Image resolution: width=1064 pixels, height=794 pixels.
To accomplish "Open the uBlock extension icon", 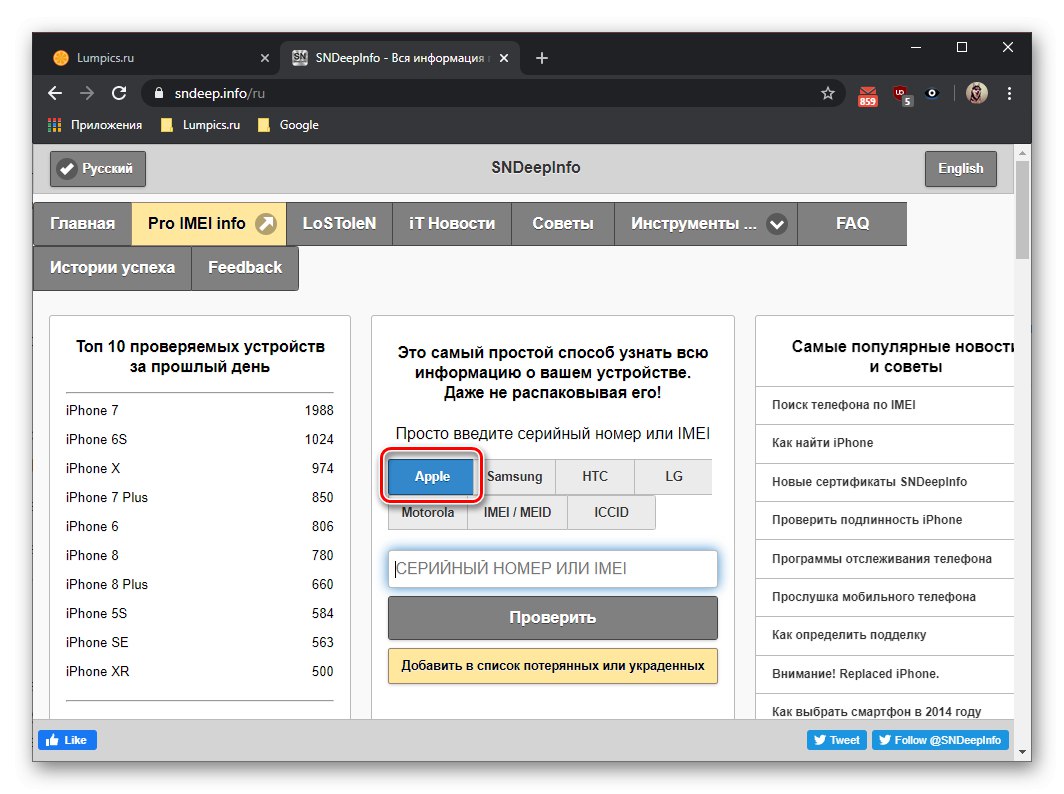I will (x=902, y=95).
